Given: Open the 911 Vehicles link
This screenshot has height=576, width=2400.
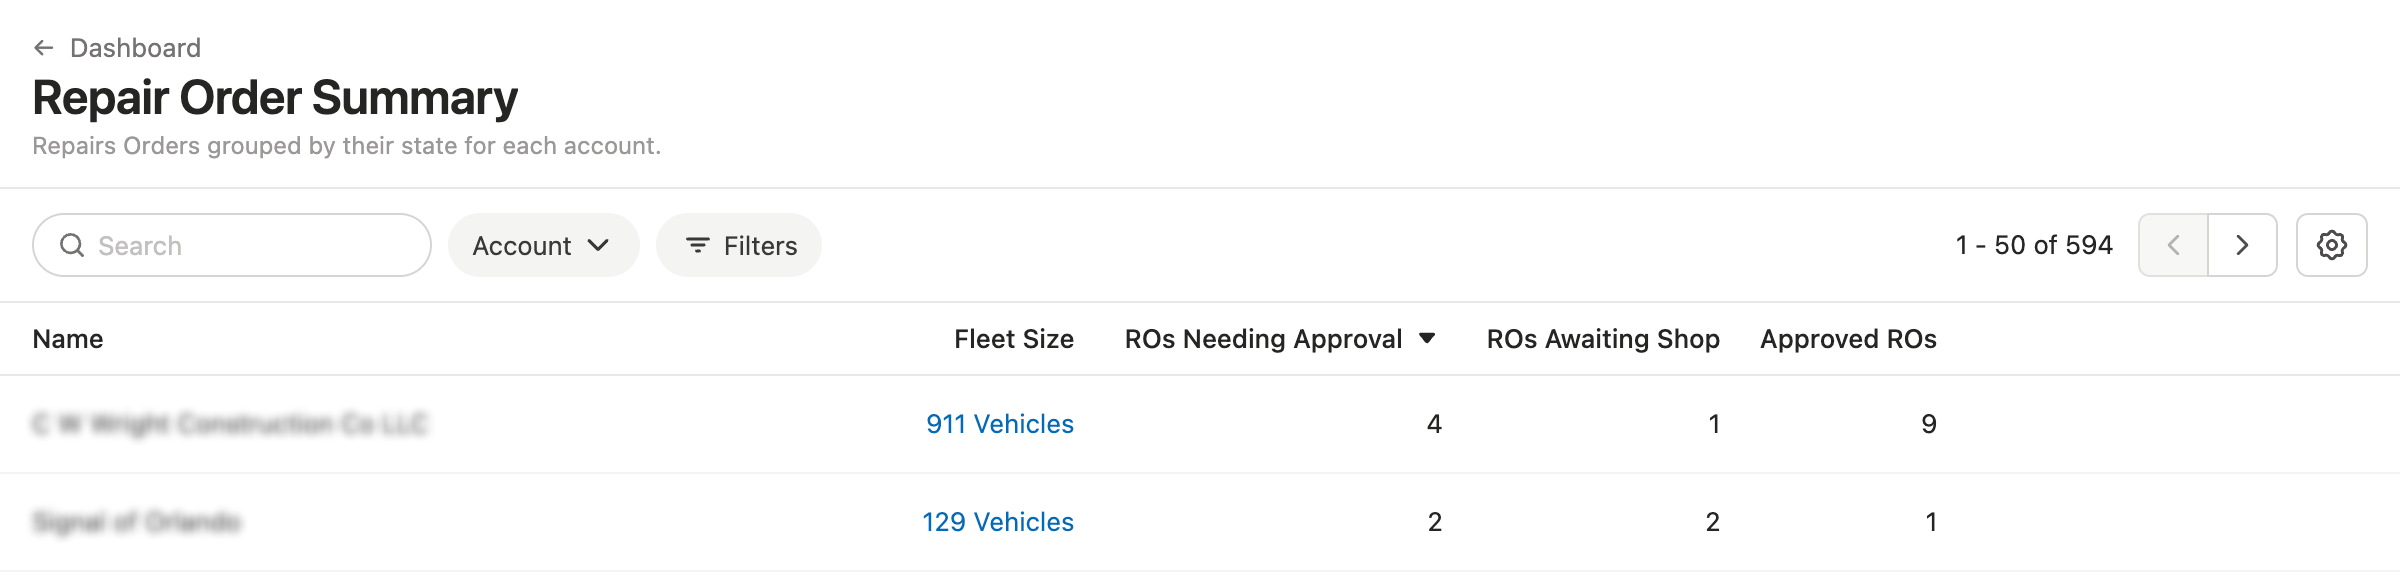Looking at the screenshot, I should click(999, 424).
